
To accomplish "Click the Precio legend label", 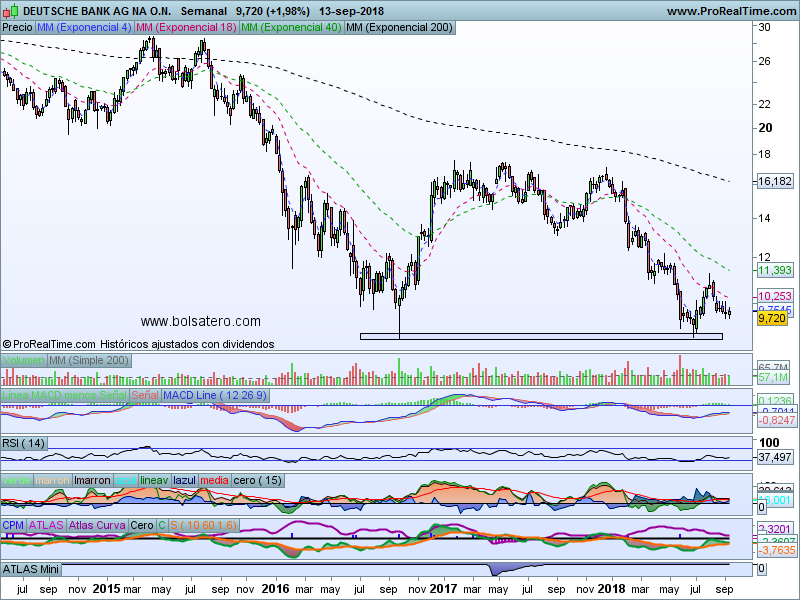I will tap(17, 28).
